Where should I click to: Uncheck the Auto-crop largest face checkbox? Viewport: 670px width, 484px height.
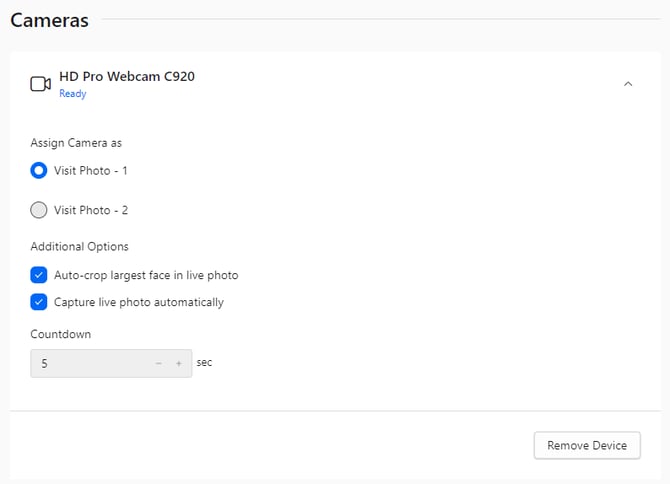click(x=39, y=275)
